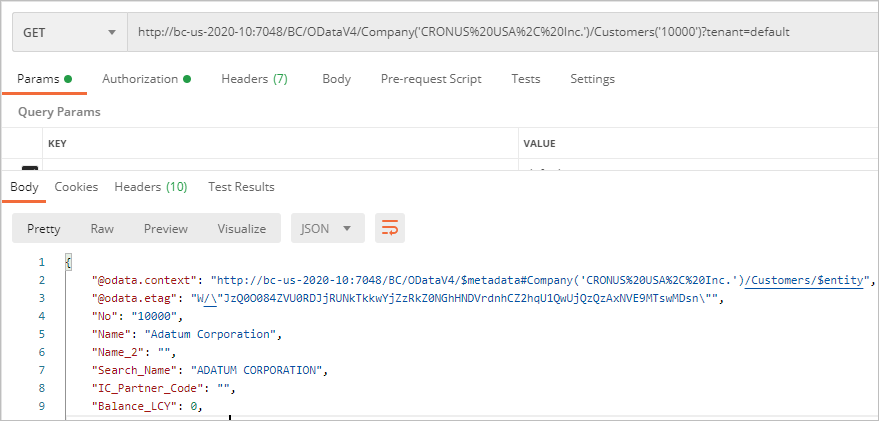Select the Pretty response view
This screenshot has width=879, height=421.
coord(44,229)
